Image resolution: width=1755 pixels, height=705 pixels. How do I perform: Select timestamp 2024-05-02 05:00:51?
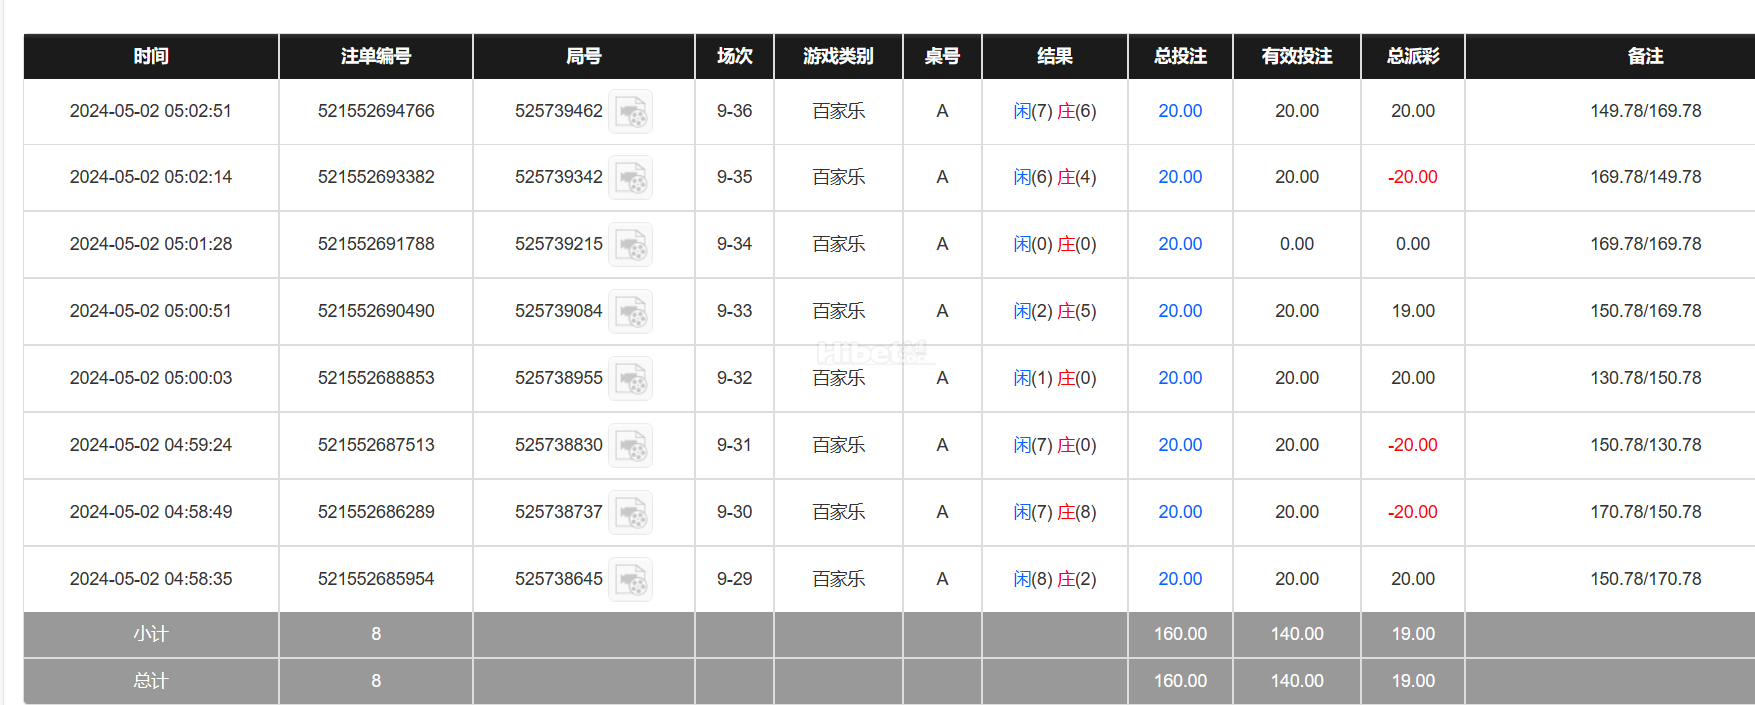pos(151,311)
